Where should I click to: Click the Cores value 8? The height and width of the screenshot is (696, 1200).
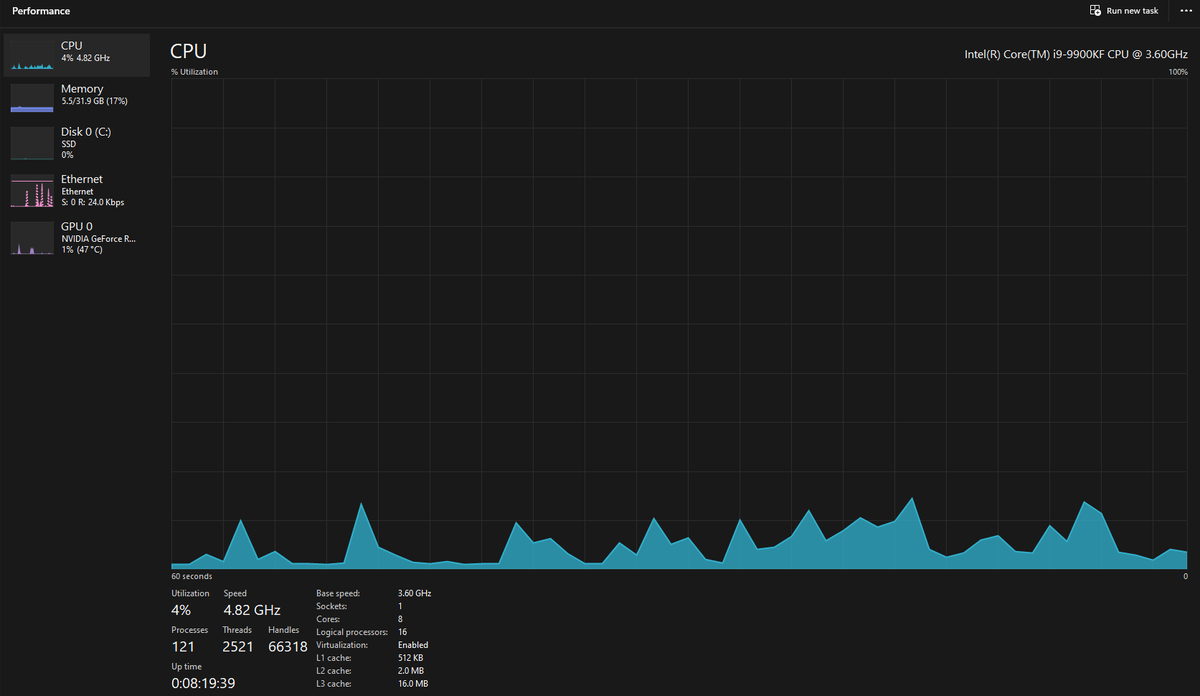pyautogui.click(x=400, y=619)
